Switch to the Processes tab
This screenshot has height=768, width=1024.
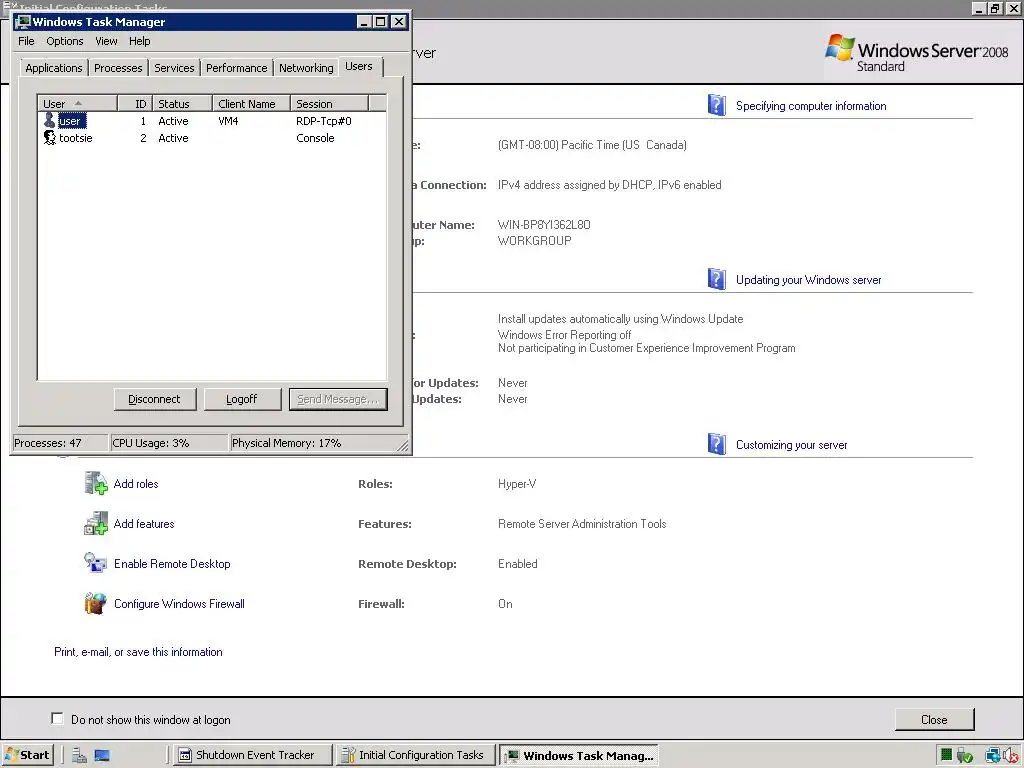[x=118, y=68]
